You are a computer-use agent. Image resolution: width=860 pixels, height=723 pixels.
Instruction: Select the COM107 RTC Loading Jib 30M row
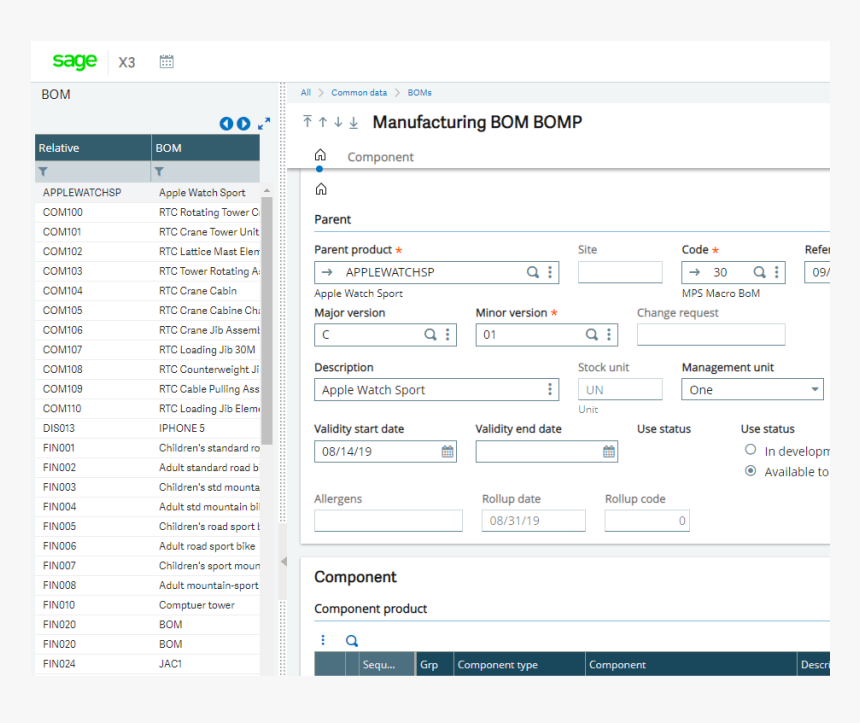[x=148, y=349]
